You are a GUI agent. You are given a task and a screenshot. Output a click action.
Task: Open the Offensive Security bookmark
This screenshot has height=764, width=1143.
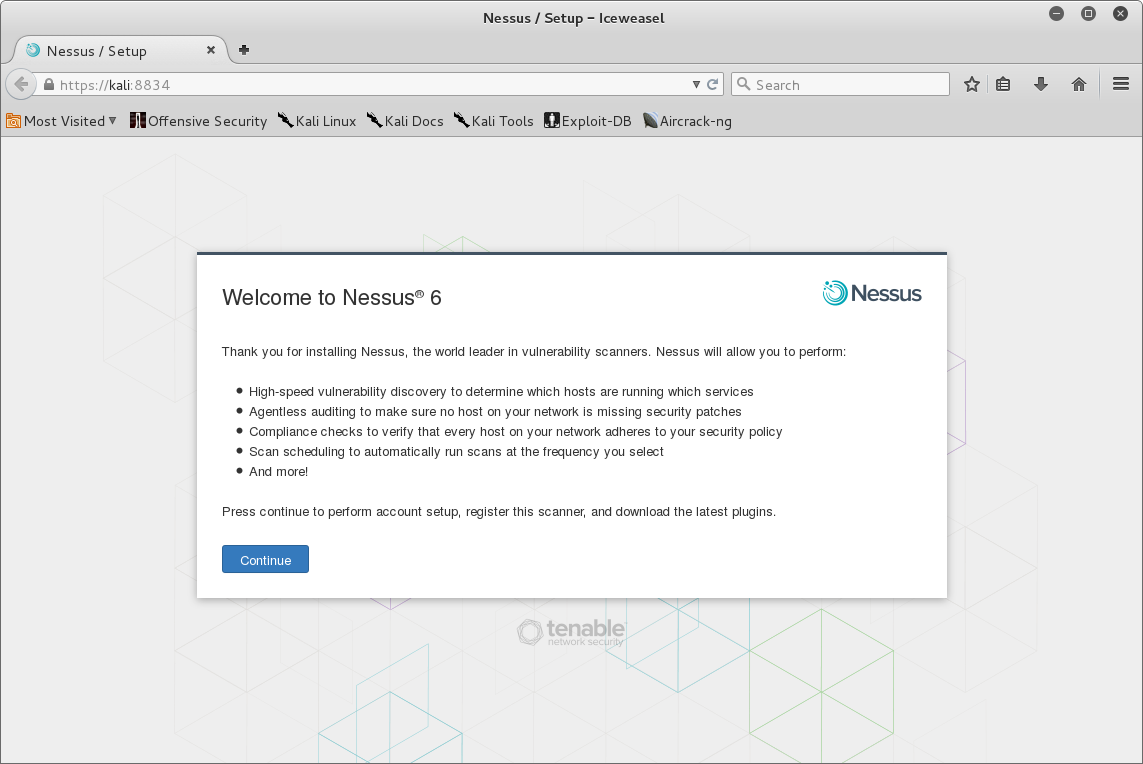[x=198, y=121]
